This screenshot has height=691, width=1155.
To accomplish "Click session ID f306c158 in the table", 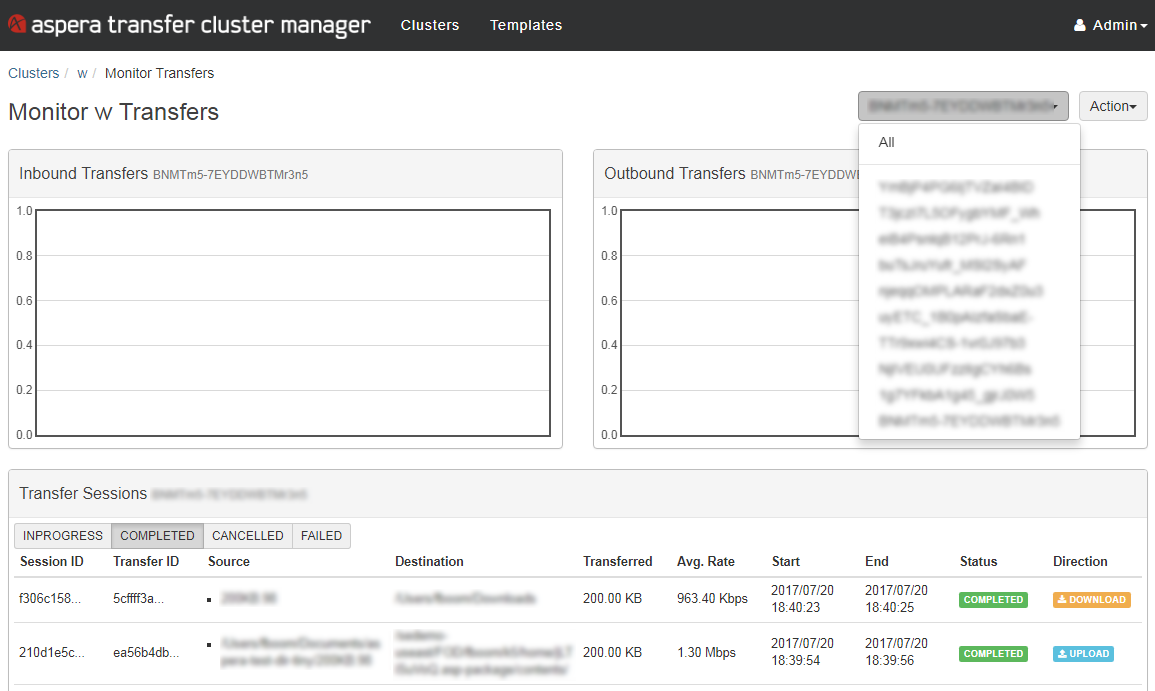I will click(51, 599).
